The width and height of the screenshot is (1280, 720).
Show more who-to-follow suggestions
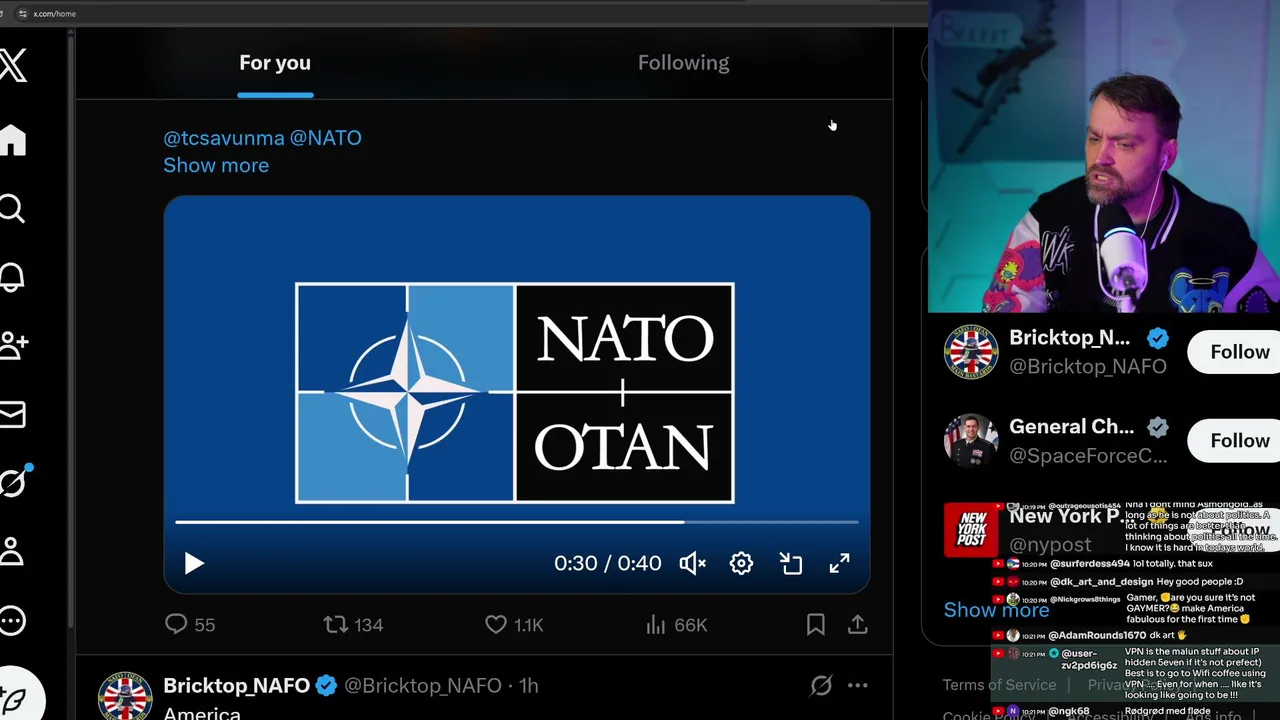click(996, 610)
